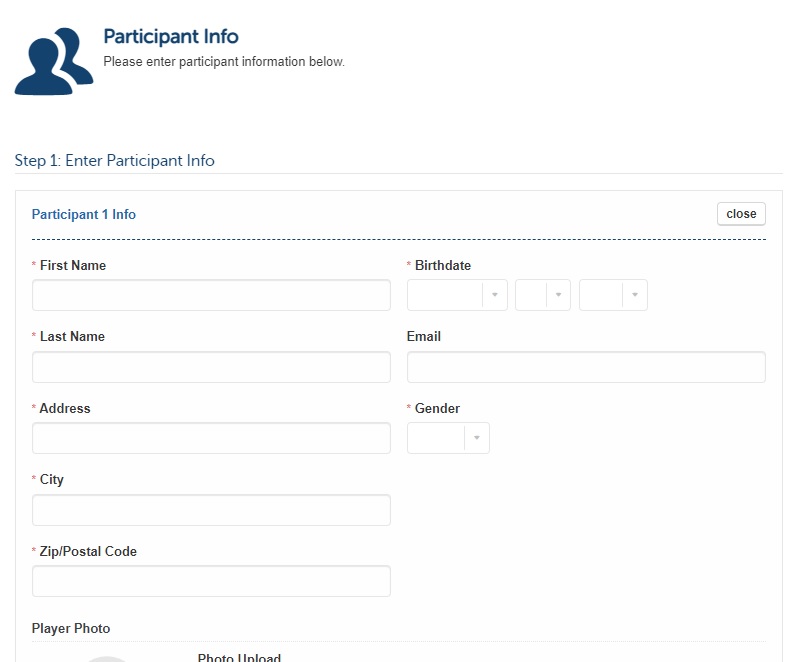Screen dimensions: 786x662
Task: Click the Gender dropdown arrow icon
Action: tap(477, 438)
